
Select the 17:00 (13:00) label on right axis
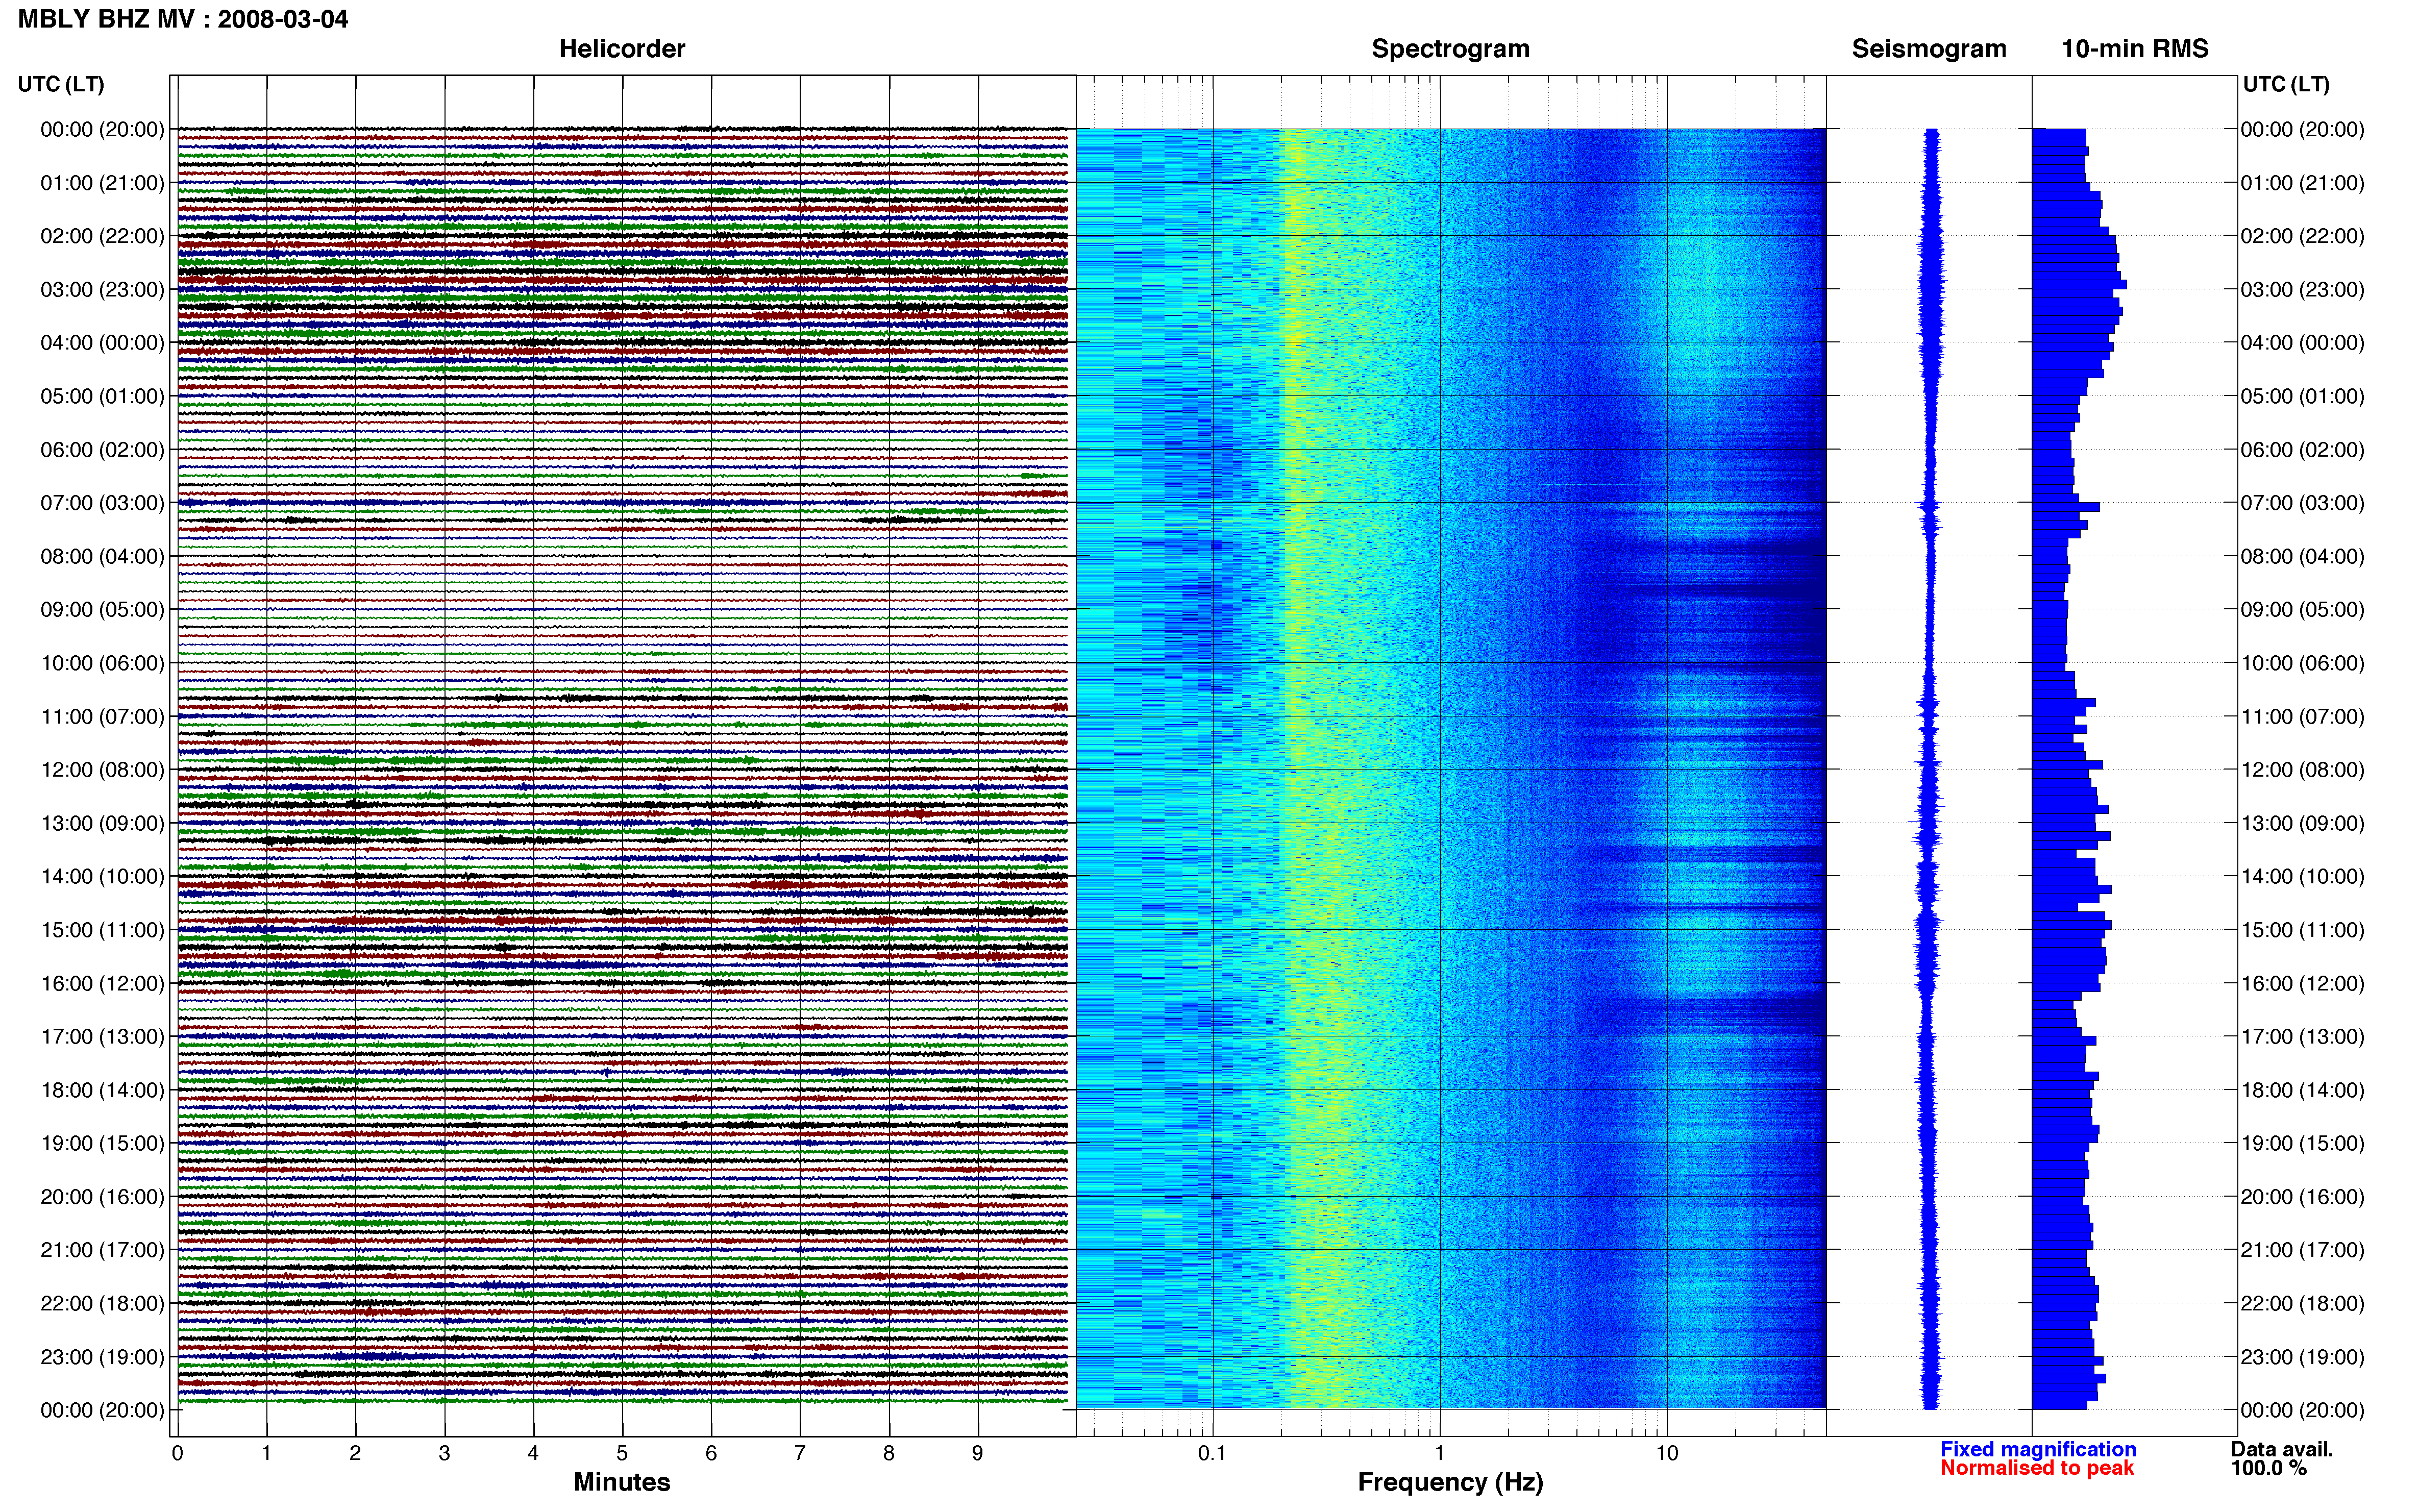(2302, 1037)
